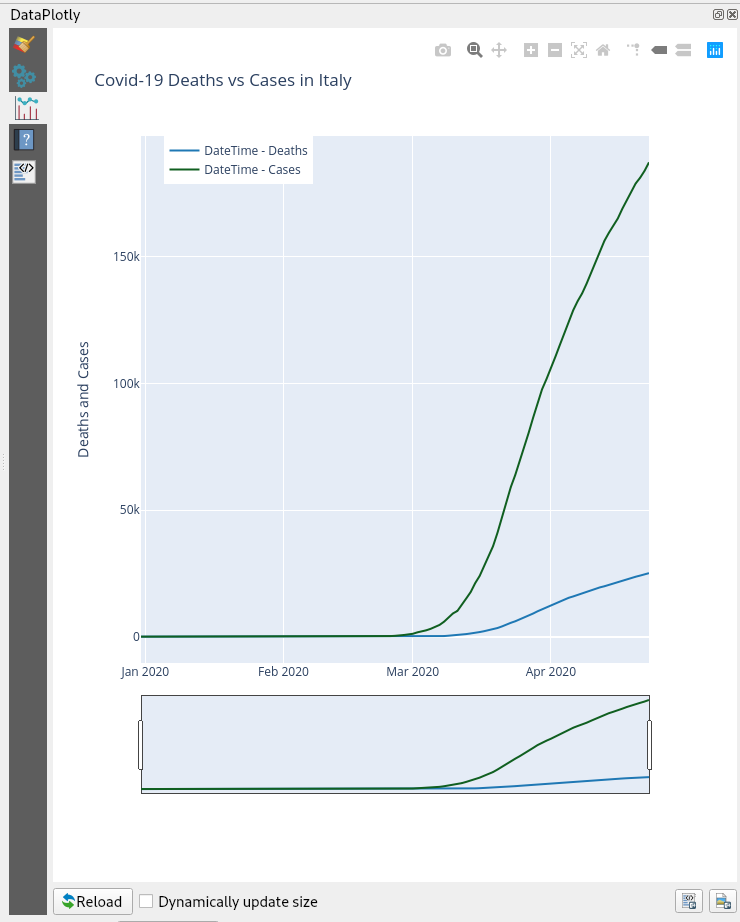Toggle spike lines on the plot
The image size is (740, 922).
point(634,50)
